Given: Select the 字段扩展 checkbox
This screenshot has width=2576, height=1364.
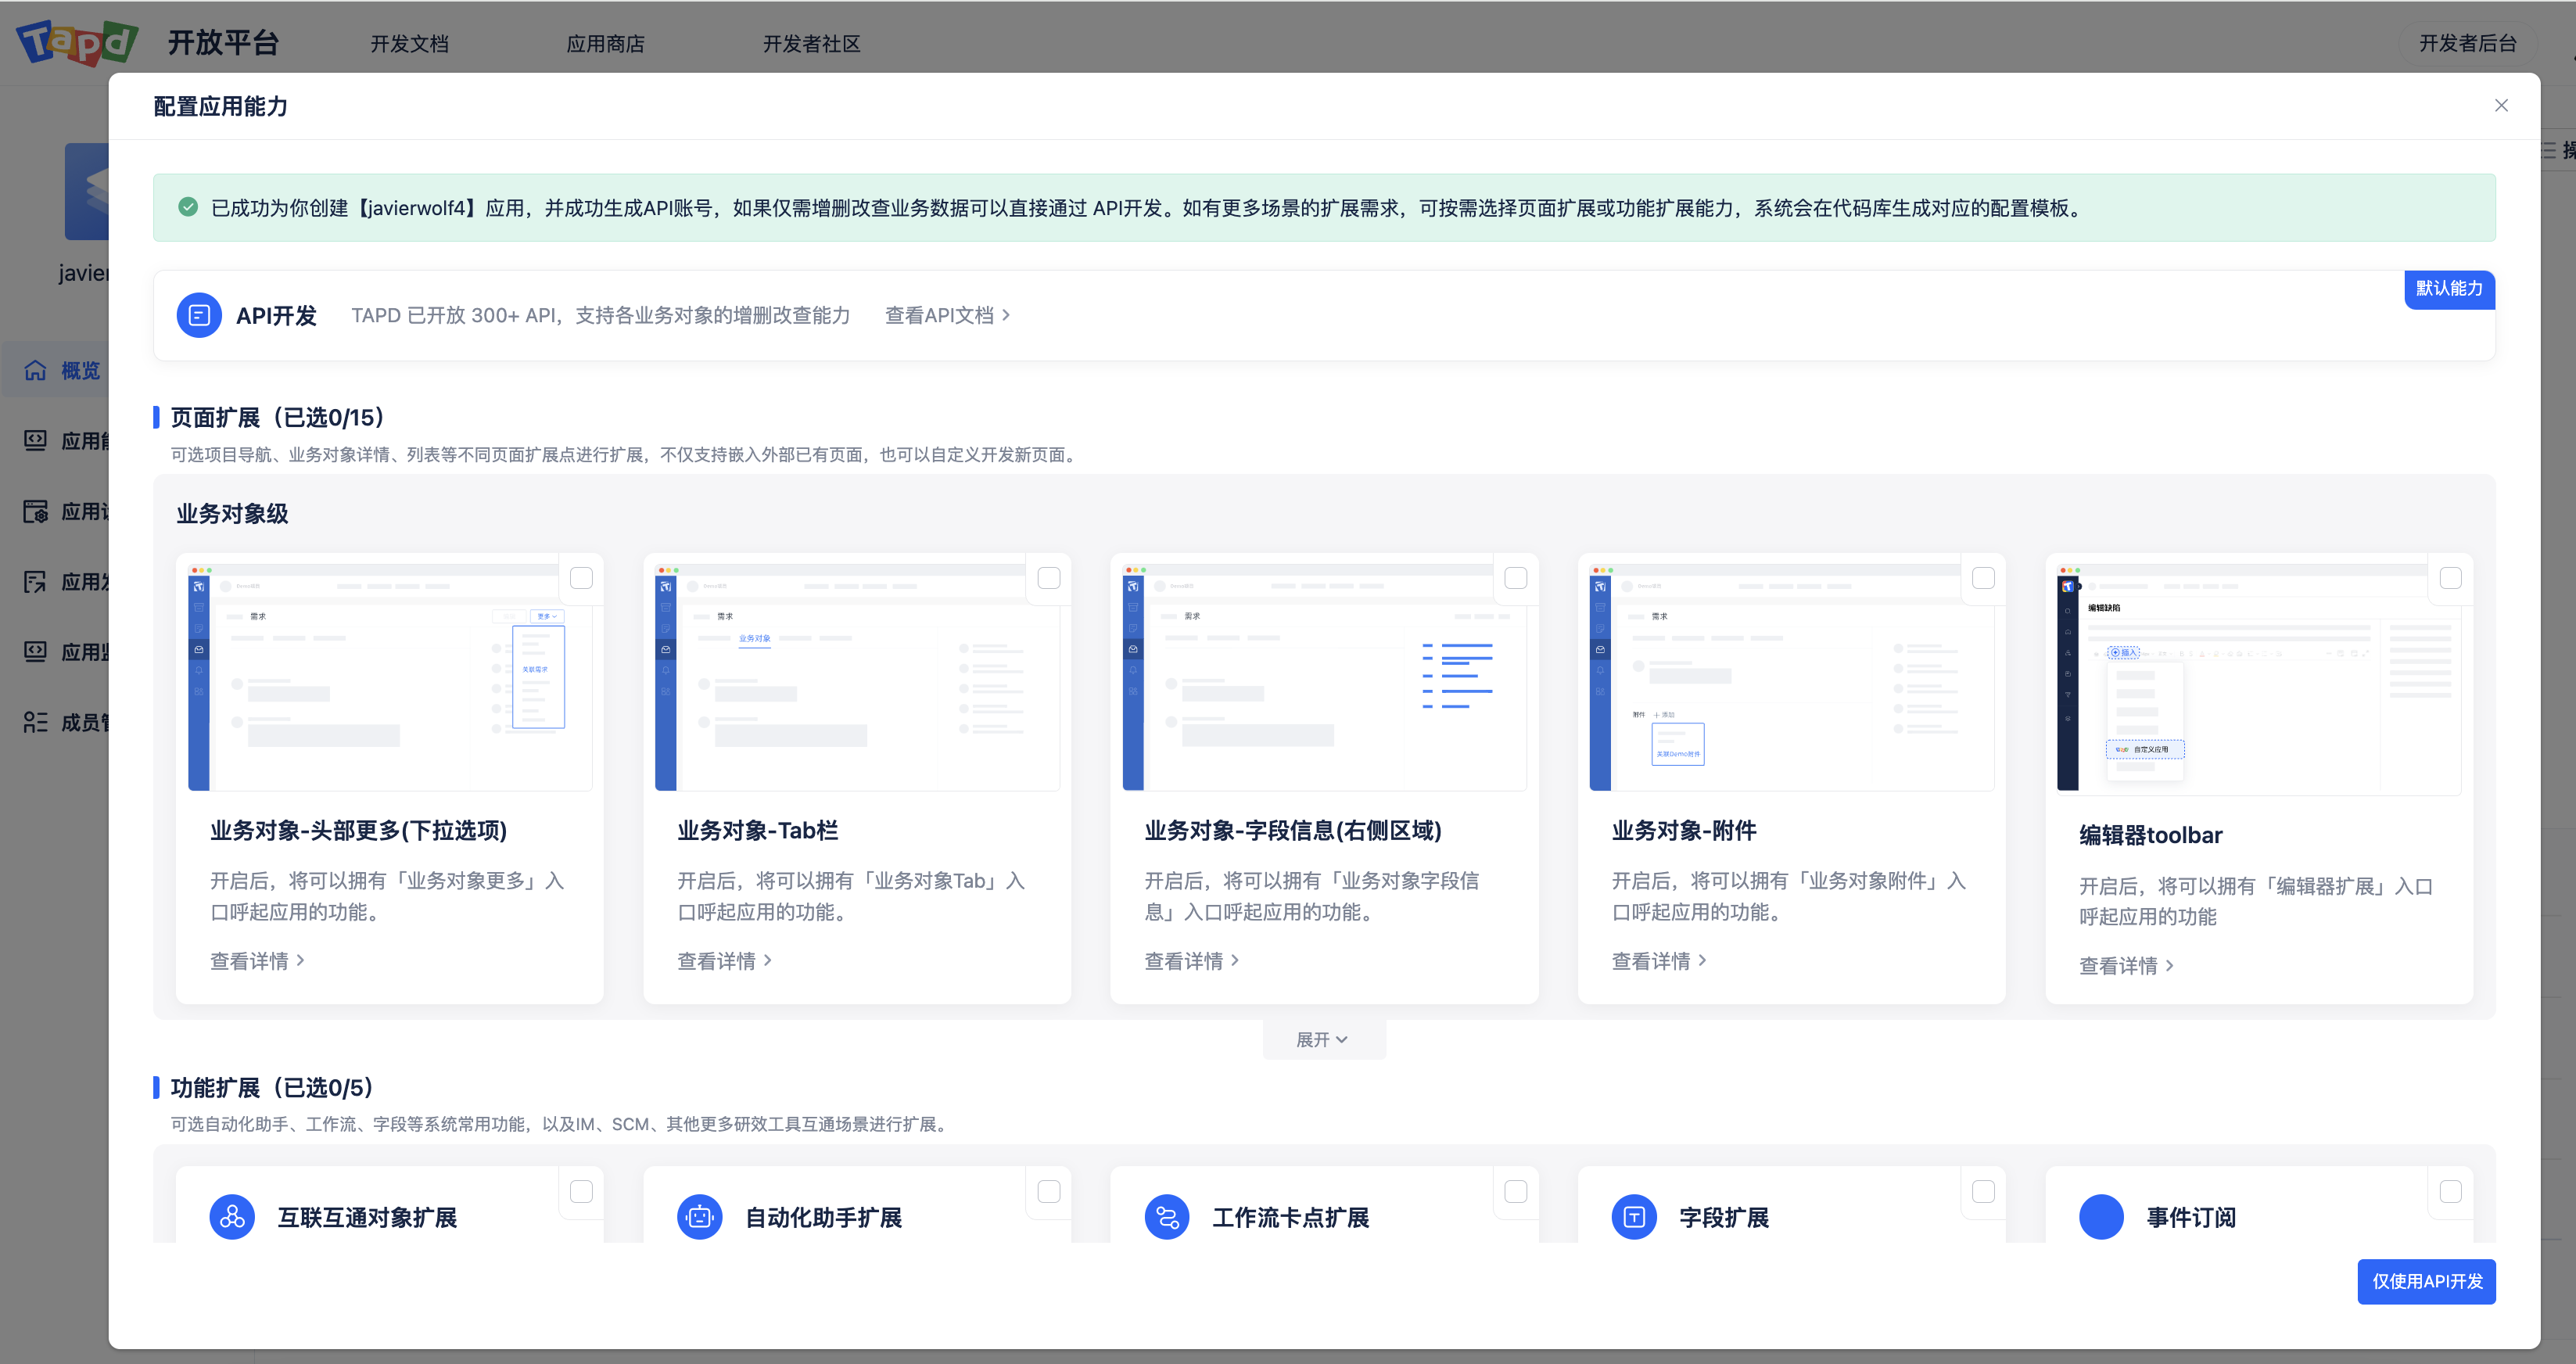Looking at the screenshot, I should point(1983,1191).
